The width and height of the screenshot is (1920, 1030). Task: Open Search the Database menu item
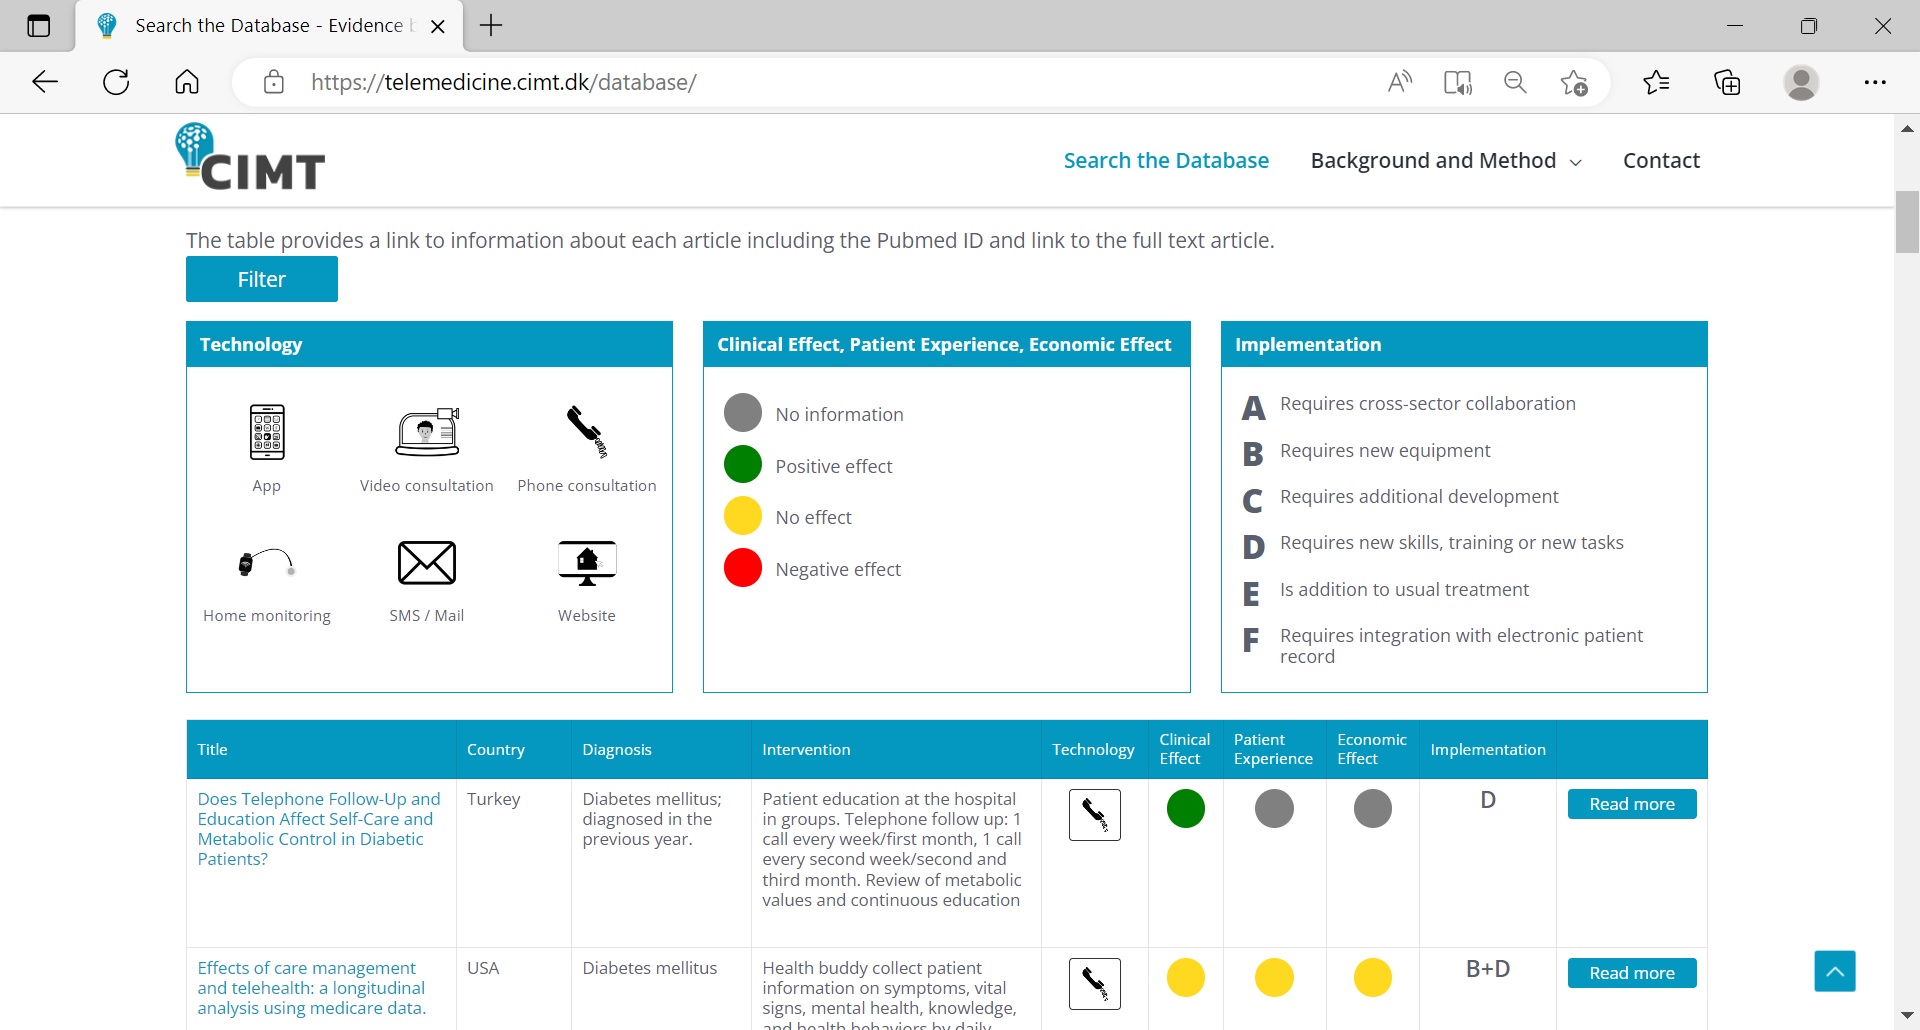click(1166, 161)
